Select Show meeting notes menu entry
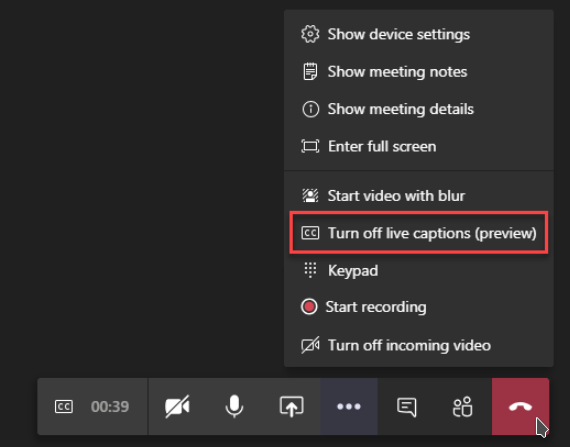 pyautogui.click(x=419, y=72)
